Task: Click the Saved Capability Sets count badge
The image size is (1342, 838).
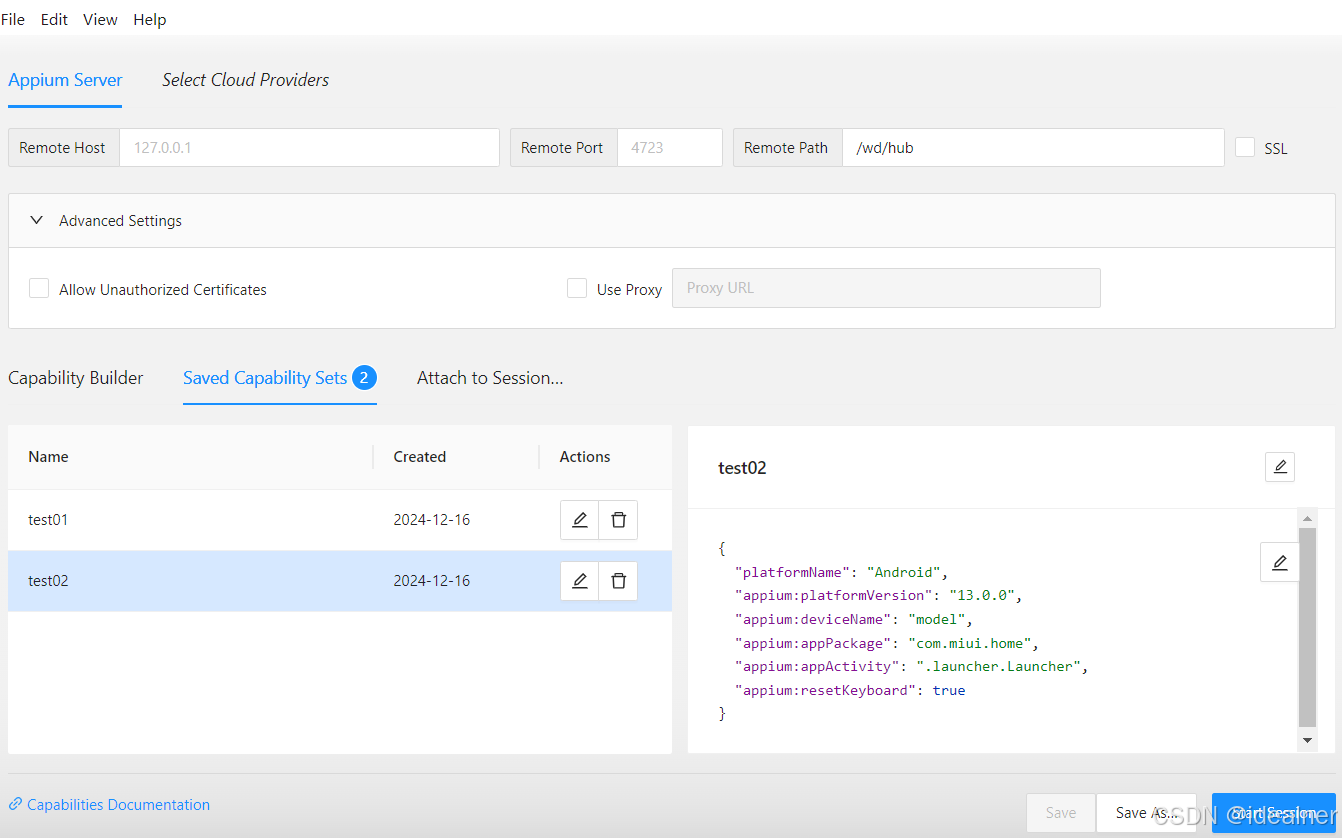Action: click(364, 378)
